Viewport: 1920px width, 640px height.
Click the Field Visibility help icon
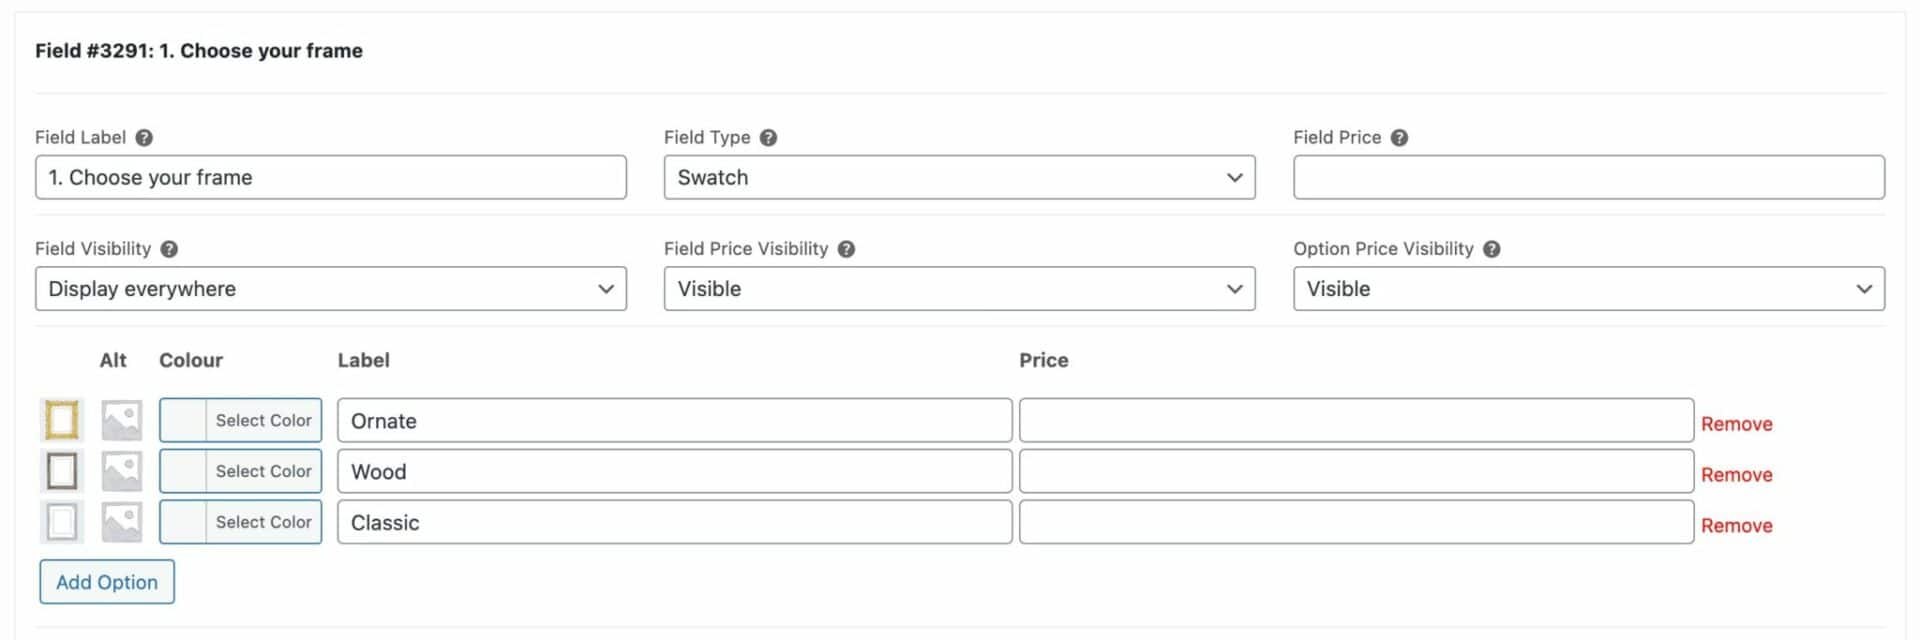click(x=169, y=249)
